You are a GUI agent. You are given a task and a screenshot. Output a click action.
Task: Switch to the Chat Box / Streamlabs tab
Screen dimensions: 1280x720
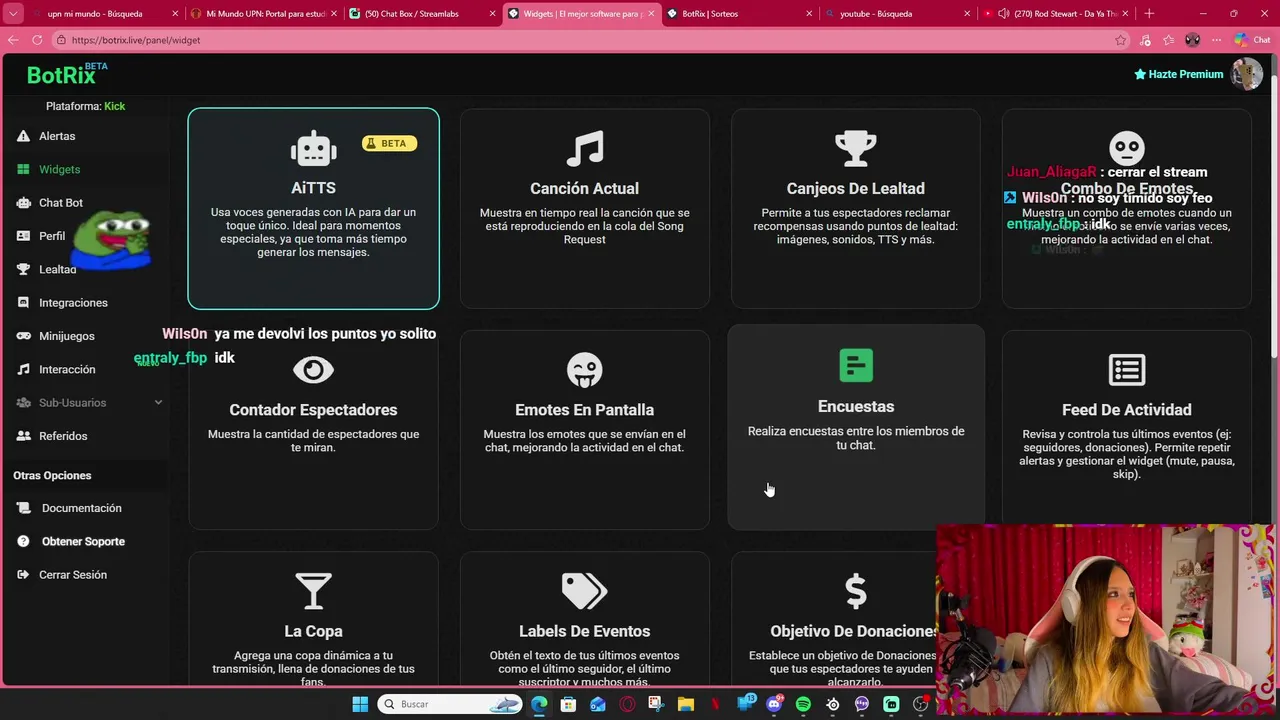[x=422, y=14]
